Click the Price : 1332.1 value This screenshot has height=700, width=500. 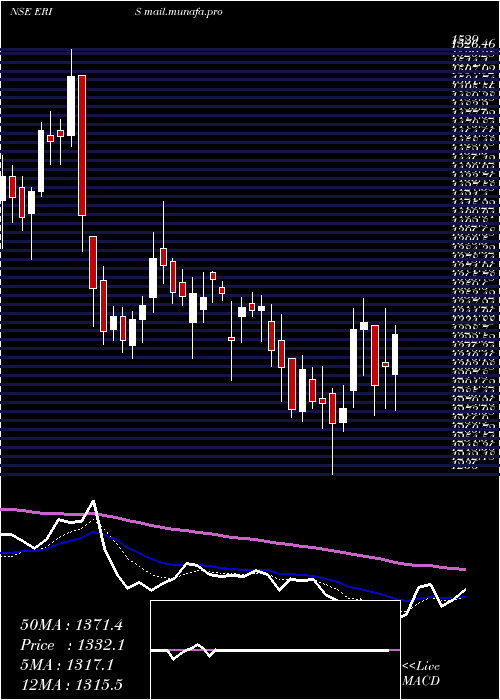point(72,645)
